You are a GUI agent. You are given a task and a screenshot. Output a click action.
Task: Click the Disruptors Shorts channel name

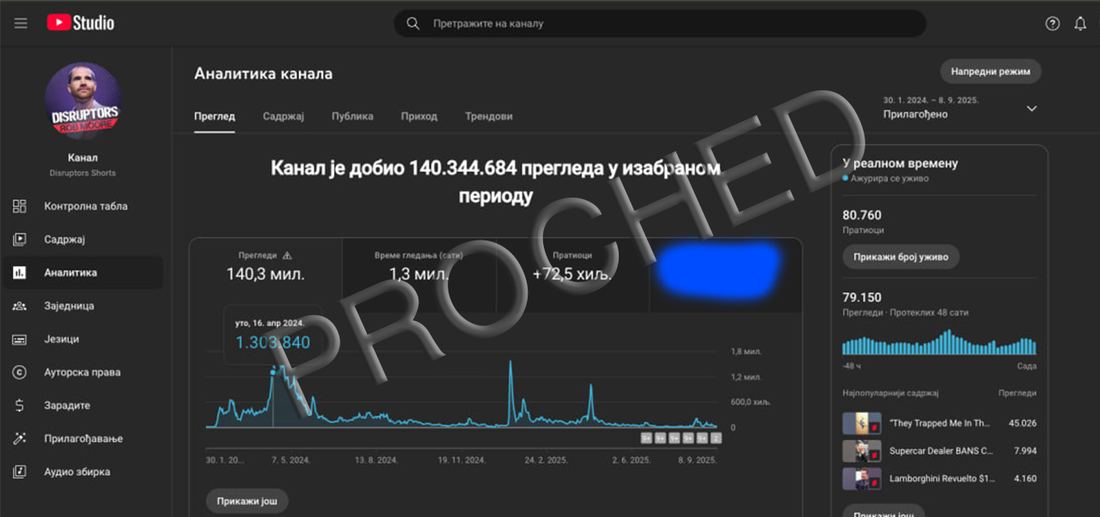coord(83,173)
